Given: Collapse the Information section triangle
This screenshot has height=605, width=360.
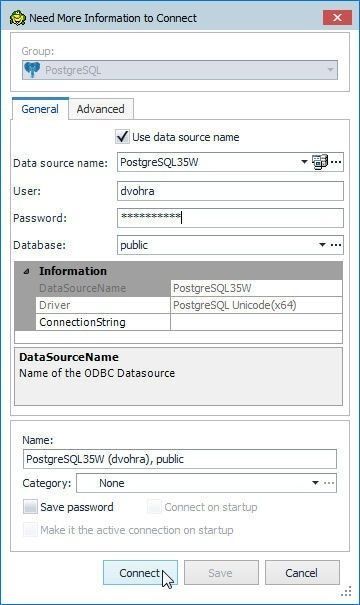Looking at the screenshot, I should click(x=26, y=271).
